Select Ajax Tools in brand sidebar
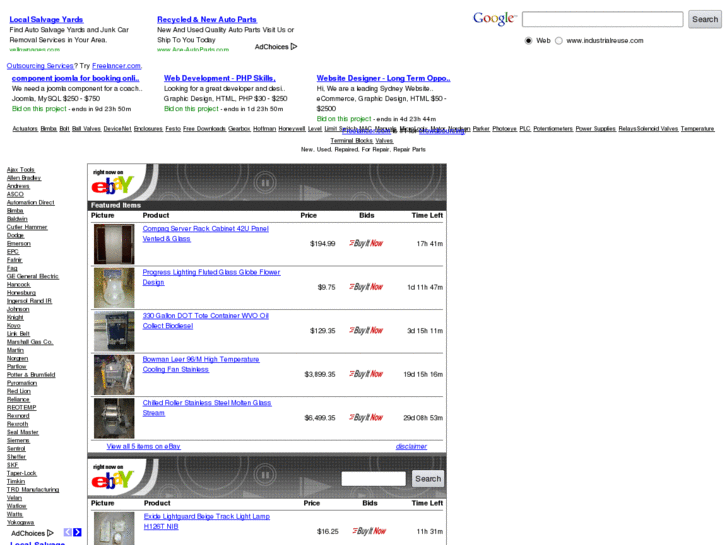 (21, 170)
